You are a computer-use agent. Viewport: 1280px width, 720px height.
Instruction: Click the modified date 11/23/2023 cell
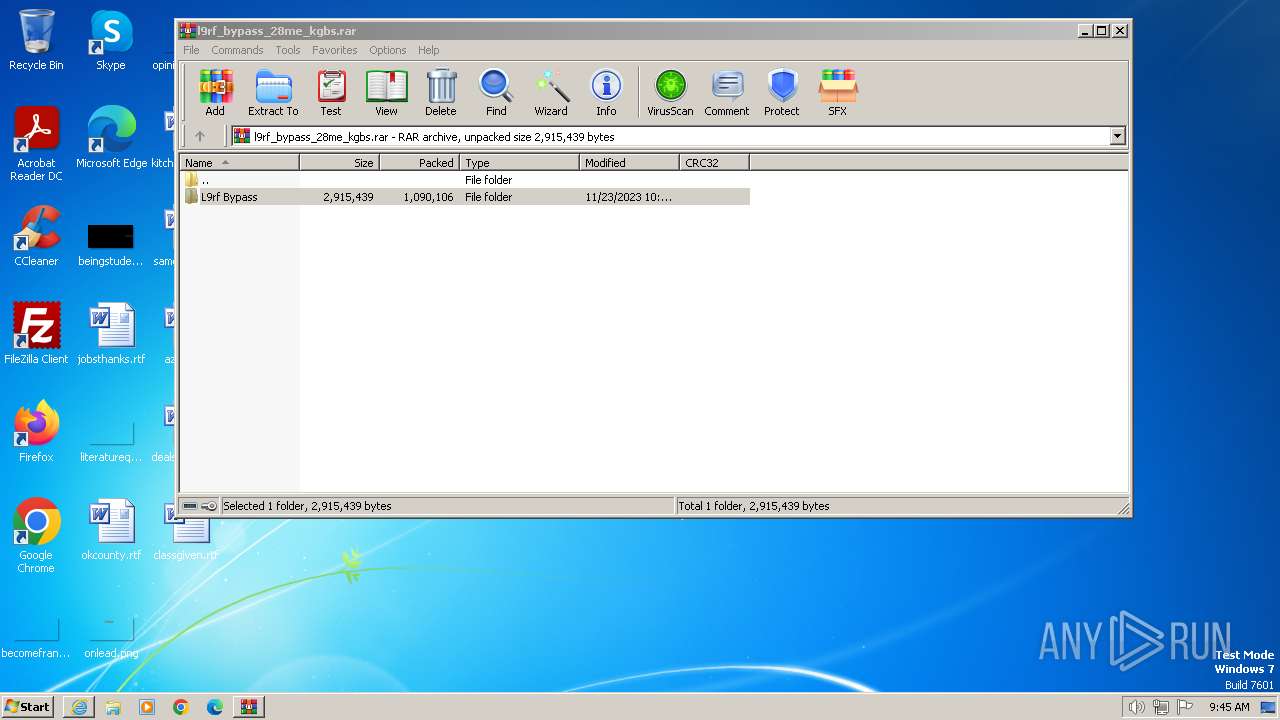pyautogui.click(x=629, y=197)
